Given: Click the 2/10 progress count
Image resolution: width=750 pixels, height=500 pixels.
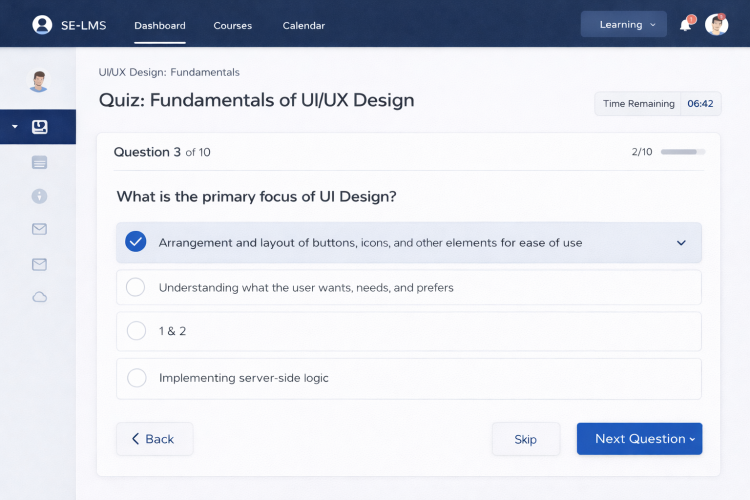Looking at the screenshot, I should (642, 152).
